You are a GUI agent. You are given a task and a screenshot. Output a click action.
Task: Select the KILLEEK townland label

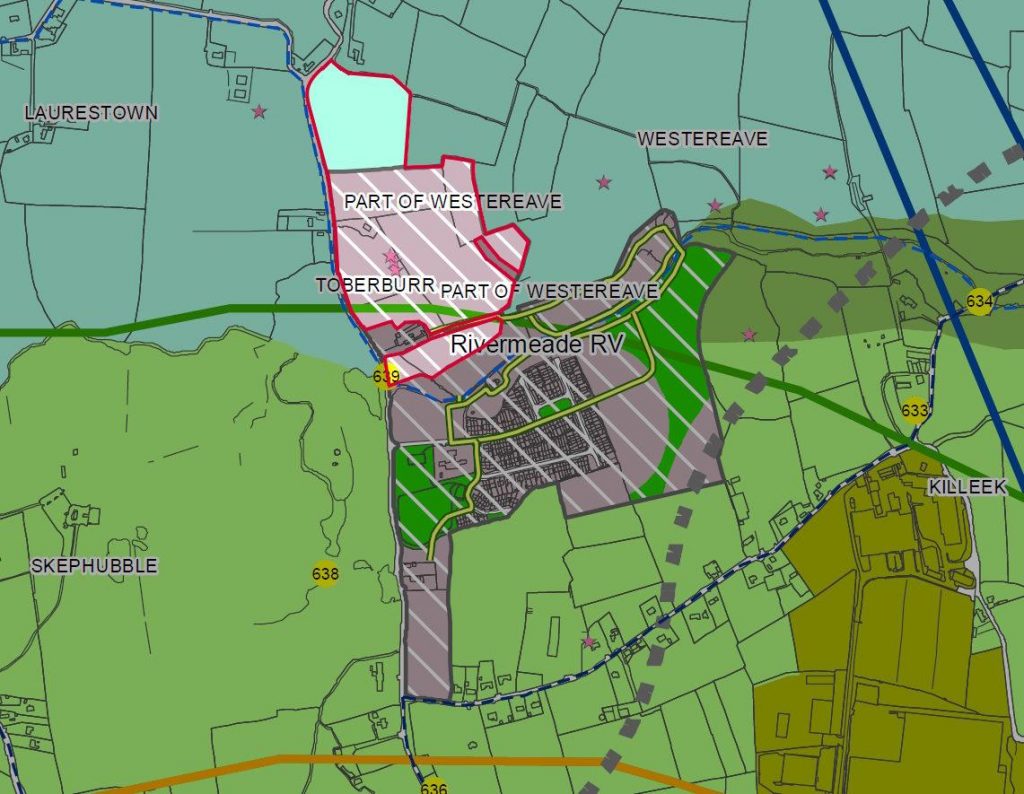[x=967, y=486]
